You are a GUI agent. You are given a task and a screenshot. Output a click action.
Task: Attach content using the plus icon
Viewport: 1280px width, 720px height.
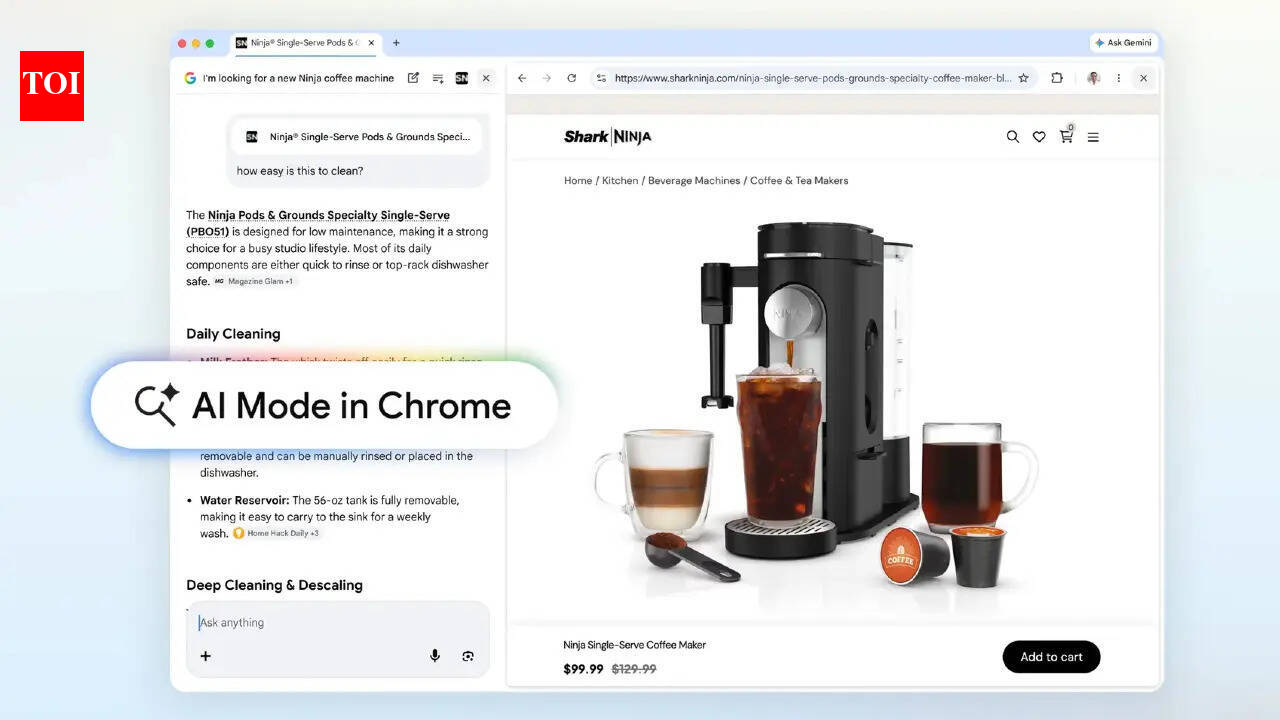[206, 656]
